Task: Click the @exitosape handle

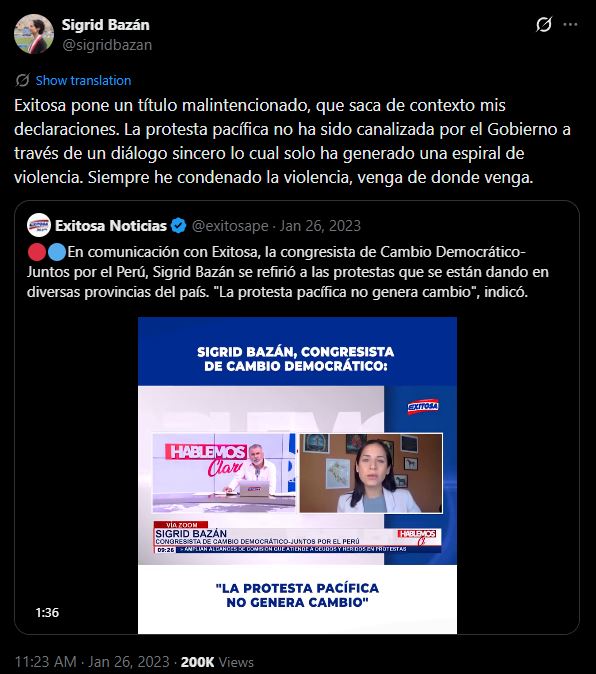Action: (x=230, y=226)
